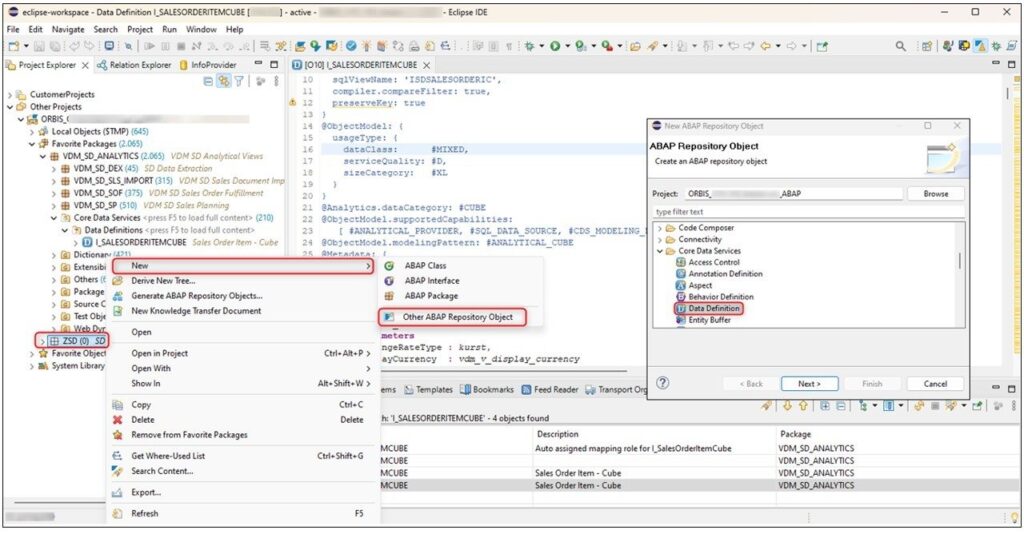Collapse Core Data Services in wizard tree
This screenshot has height=534, width=1024.
pos(660,251)
